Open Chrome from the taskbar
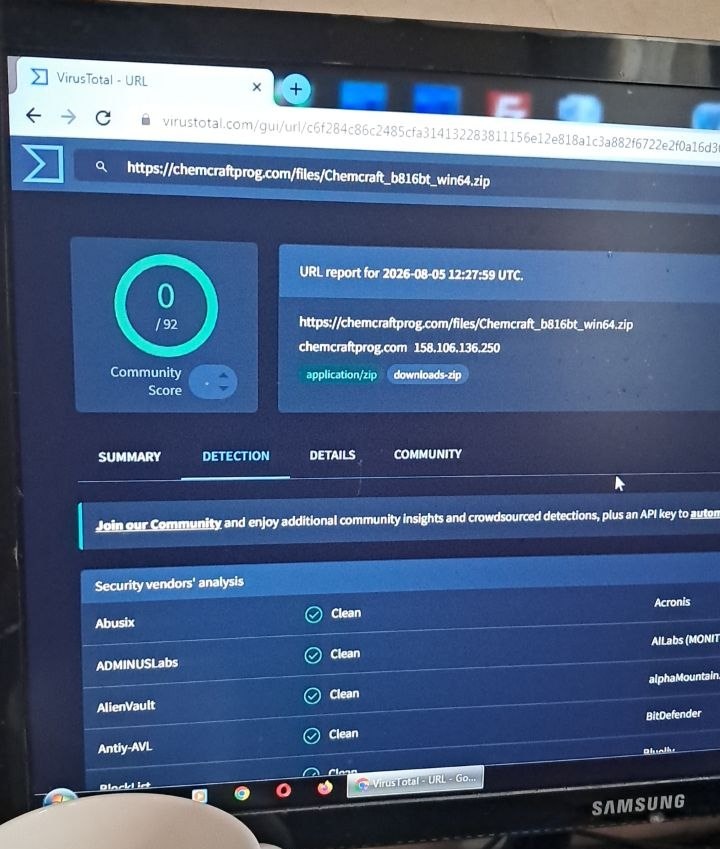720x849 pixels. (x=242, y=793)
